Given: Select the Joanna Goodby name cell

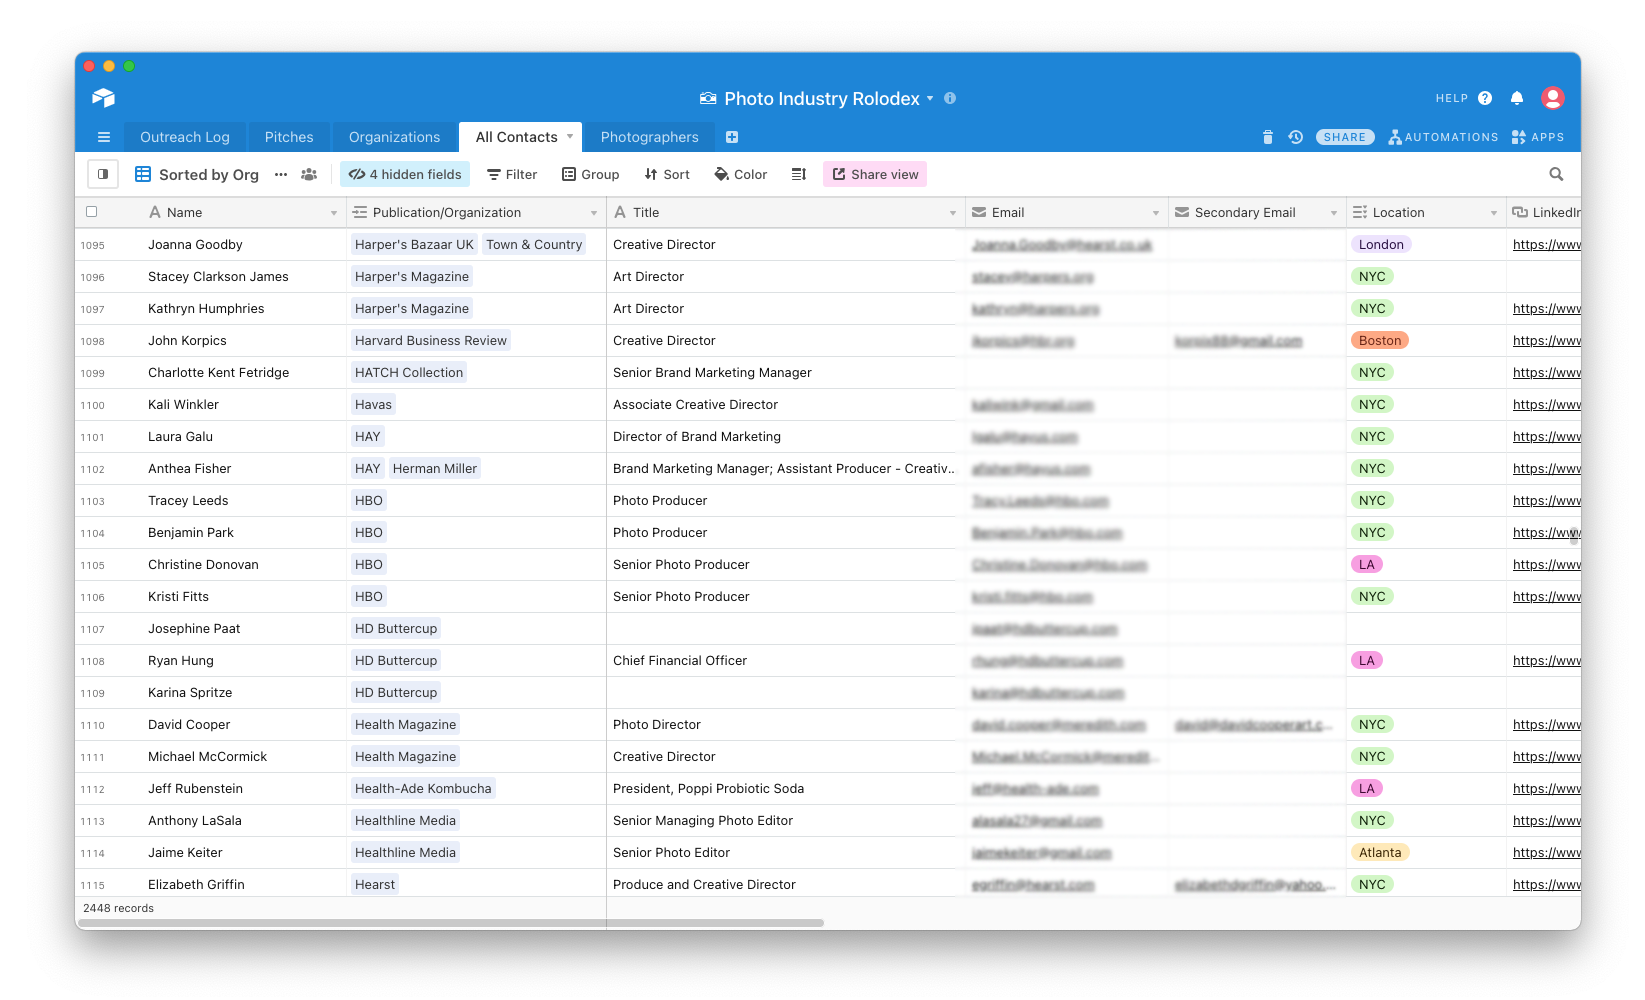Looking at the screenshot, I should tap(240, 244).
